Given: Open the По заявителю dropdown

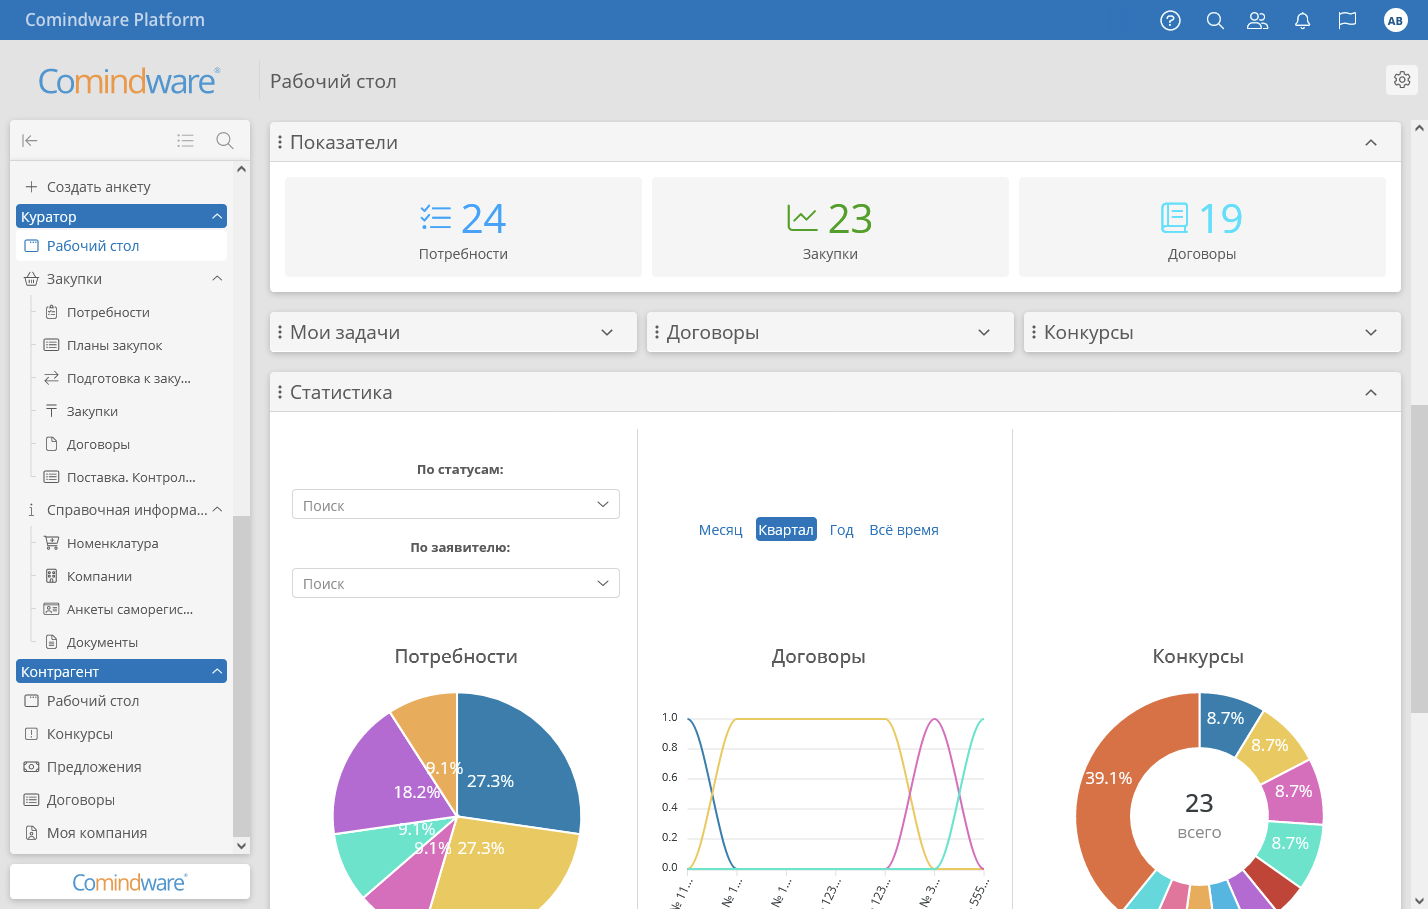Looking at the screenshot, I should 456,583.
